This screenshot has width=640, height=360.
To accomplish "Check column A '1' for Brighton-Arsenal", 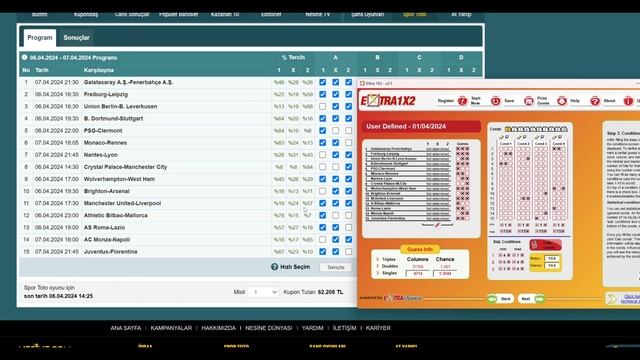I will [322, 191].
